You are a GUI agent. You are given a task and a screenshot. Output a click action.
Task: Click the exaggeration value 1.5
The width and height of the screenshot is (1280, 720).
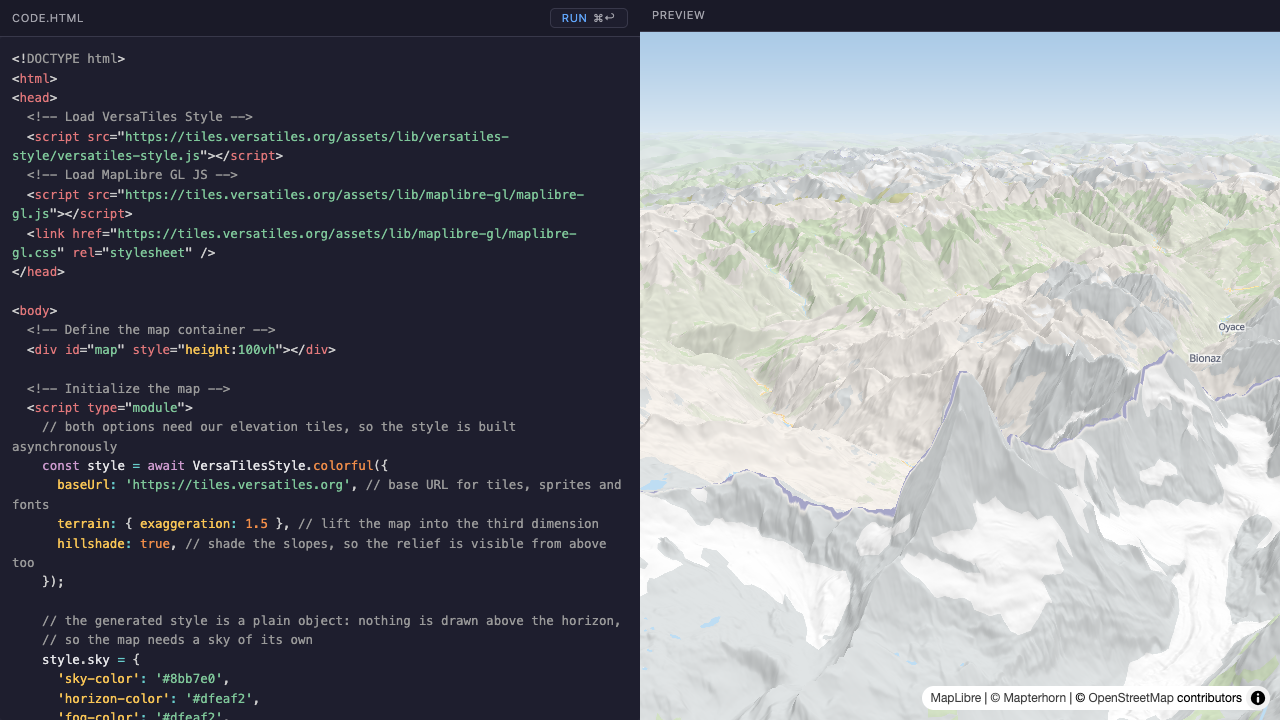click(x=256, y=524)
